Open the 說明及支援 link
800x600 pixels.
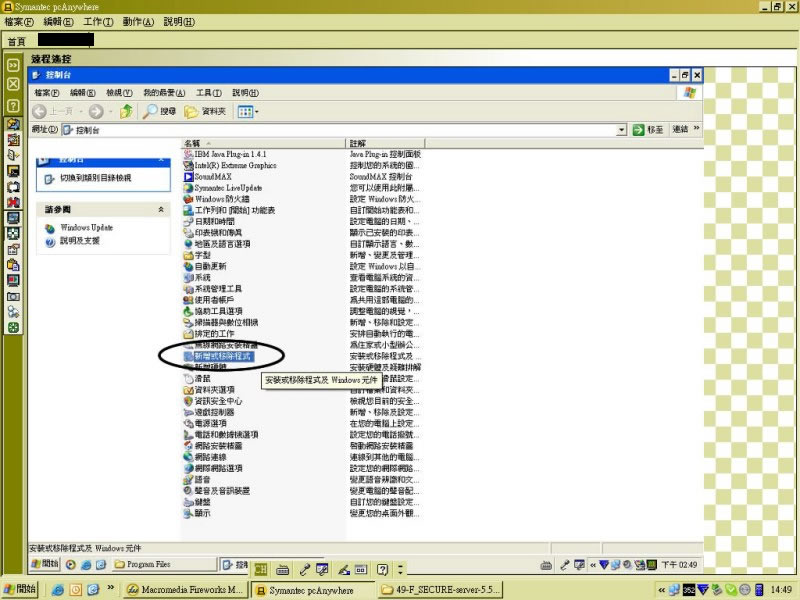pos(80,241)
